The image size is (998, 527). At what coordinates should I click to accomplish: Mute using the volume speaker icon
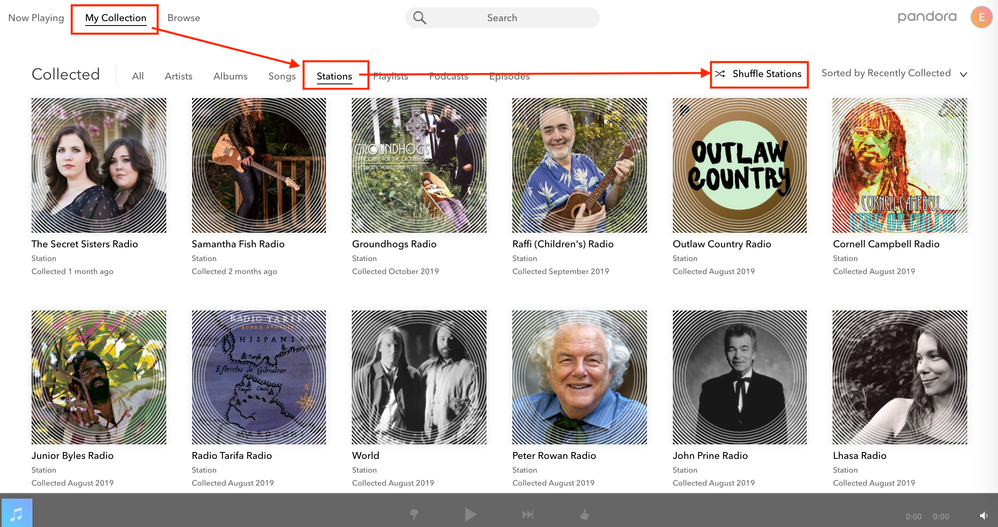(984, 516)
